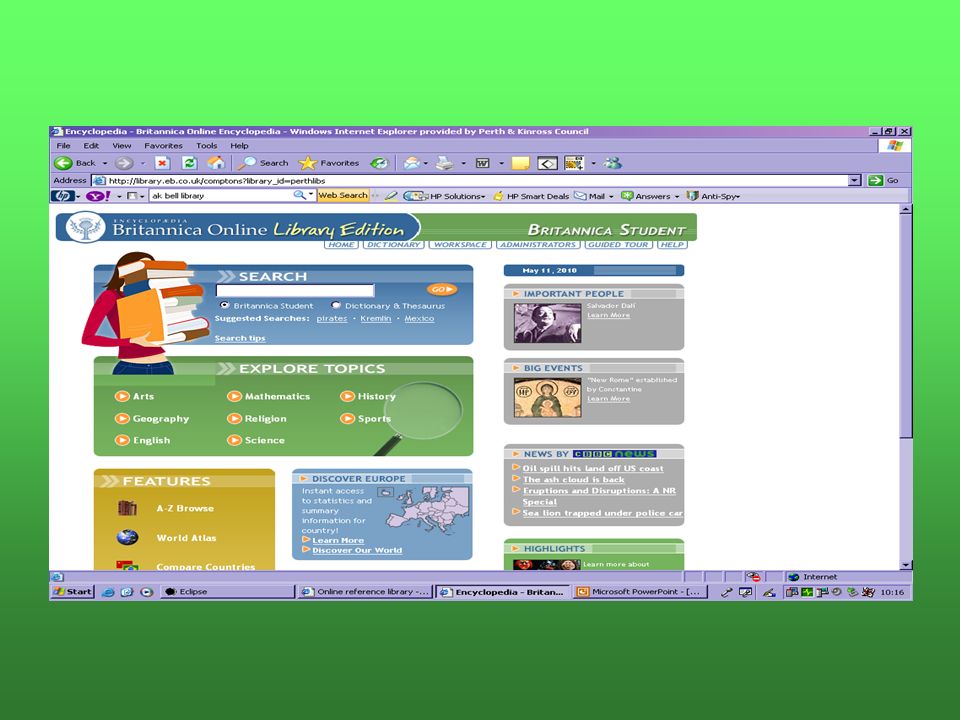Select Britannica Student radio button

pos(224,305)
